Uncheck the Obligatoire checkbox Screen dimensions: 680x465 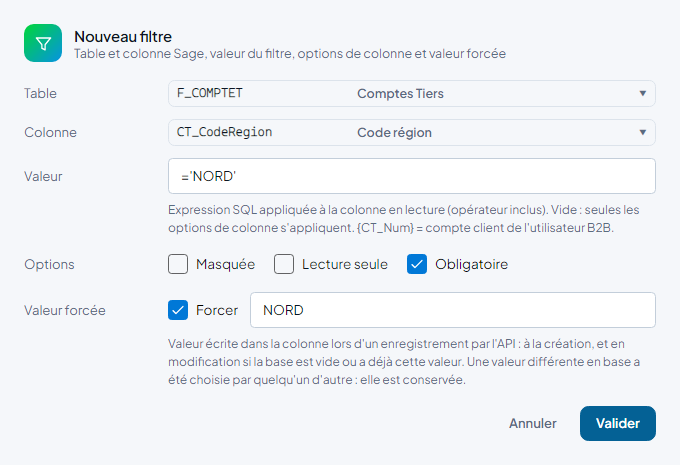[417, 264]
